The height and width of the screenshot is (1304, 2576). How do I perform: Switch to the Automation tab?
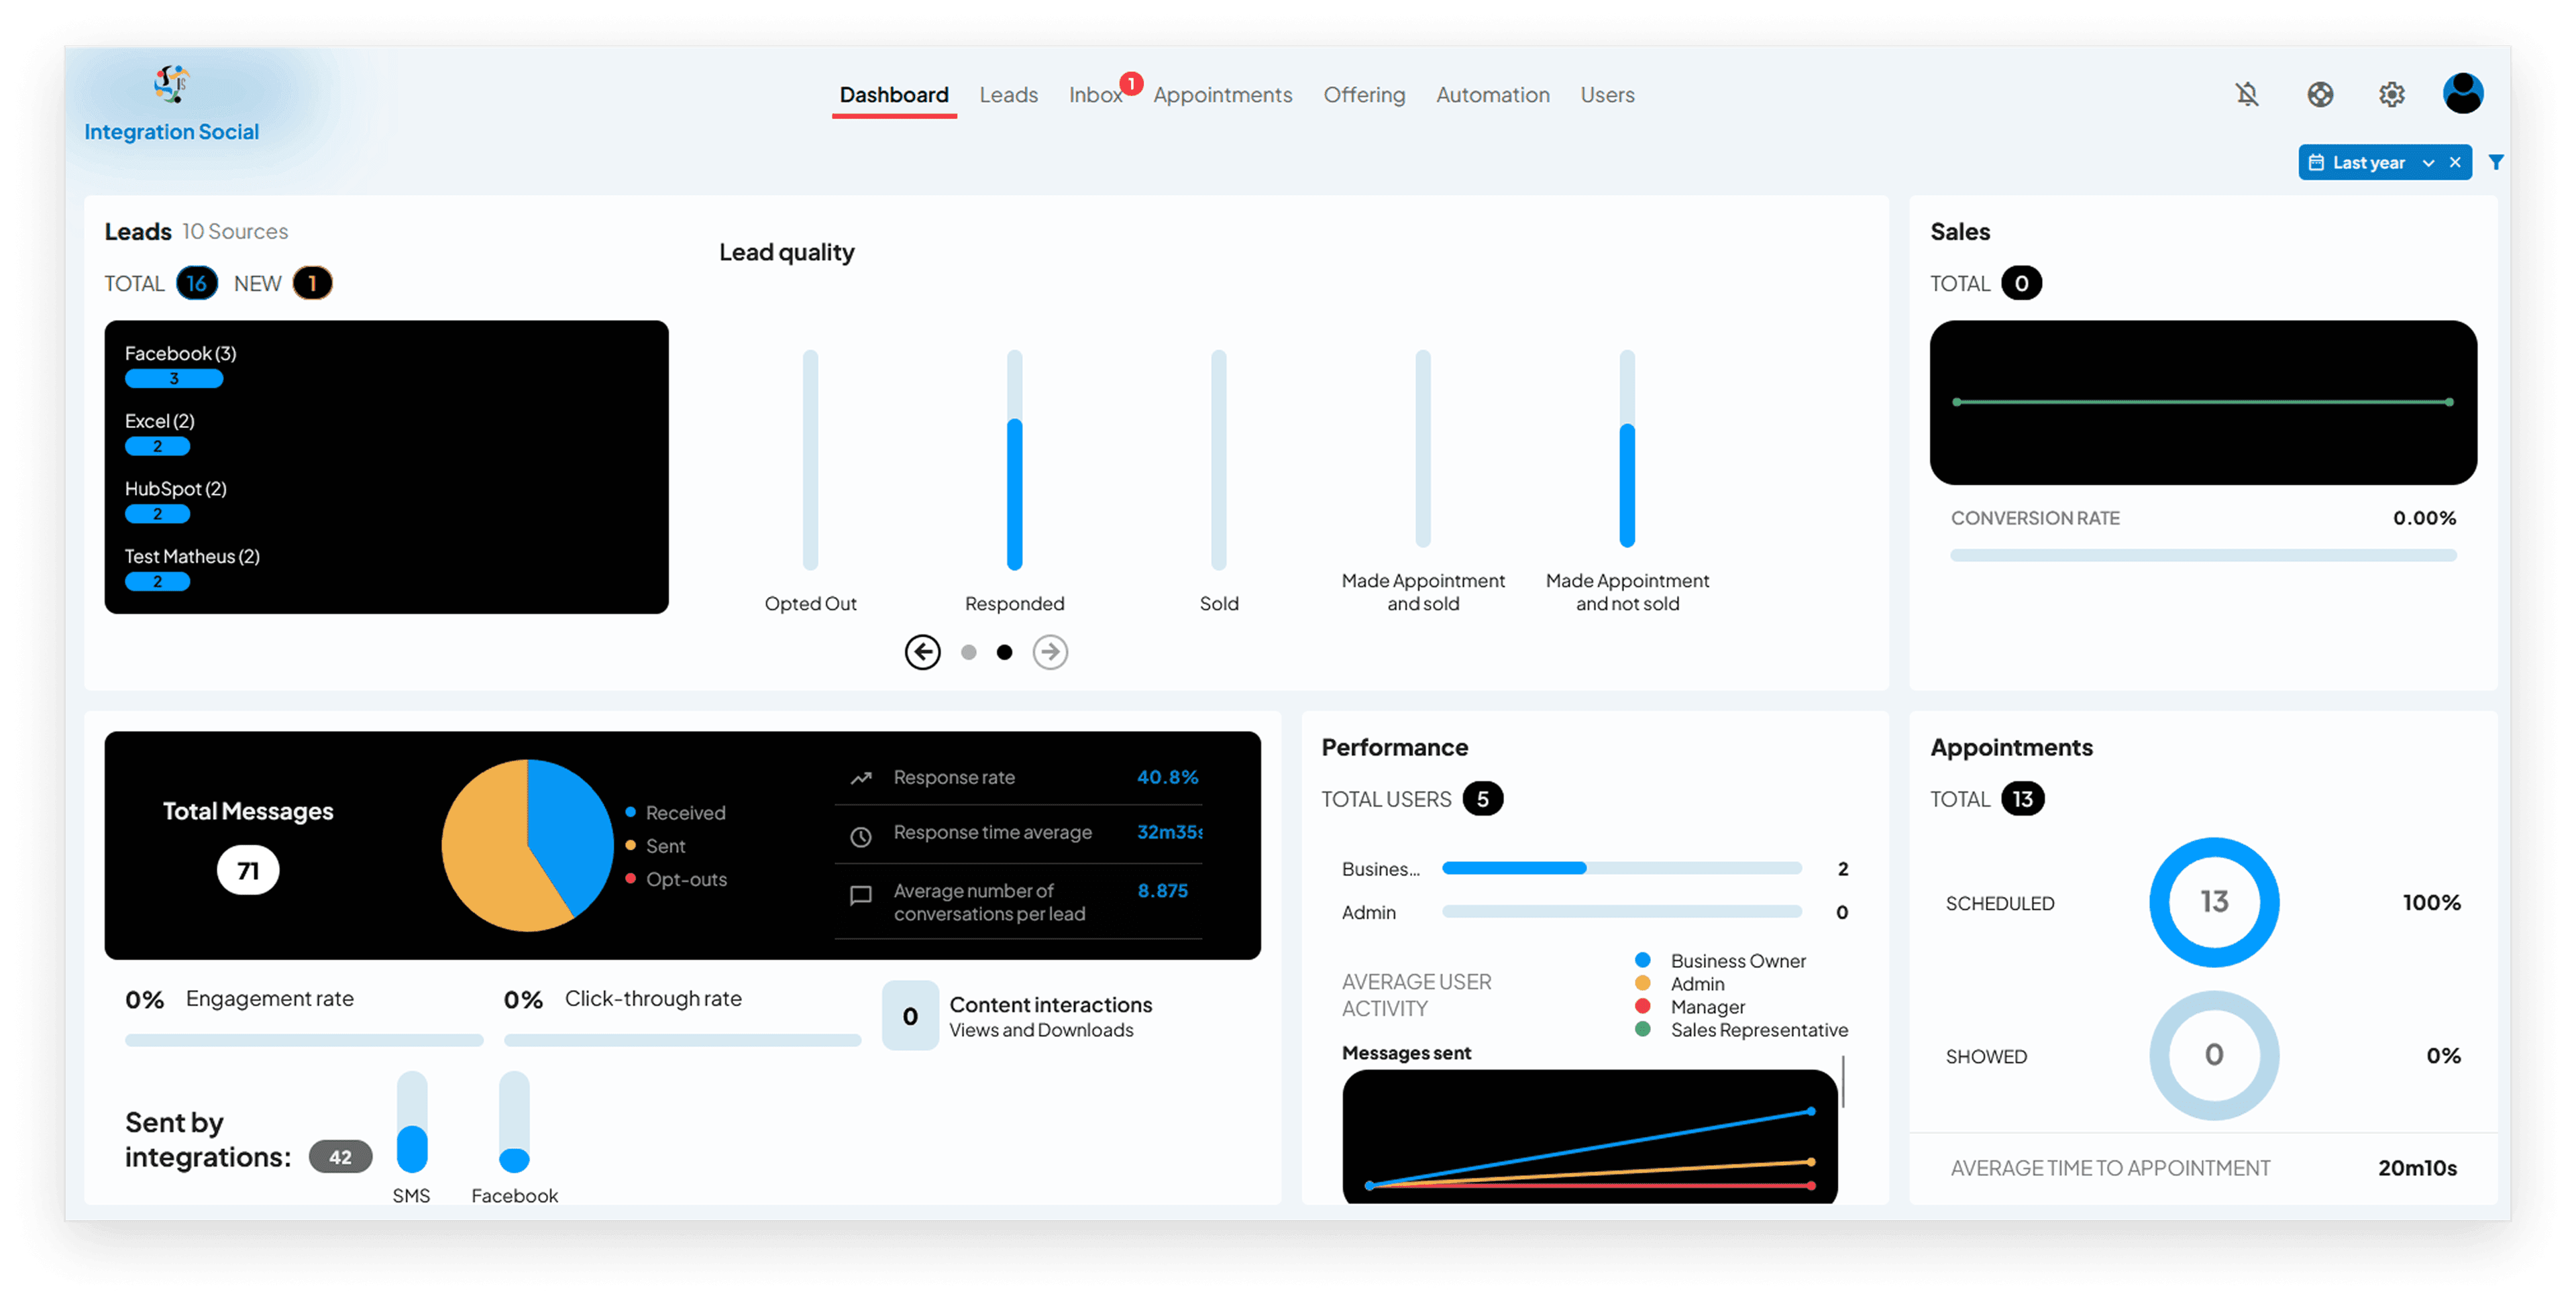(x=1492, y=95)
